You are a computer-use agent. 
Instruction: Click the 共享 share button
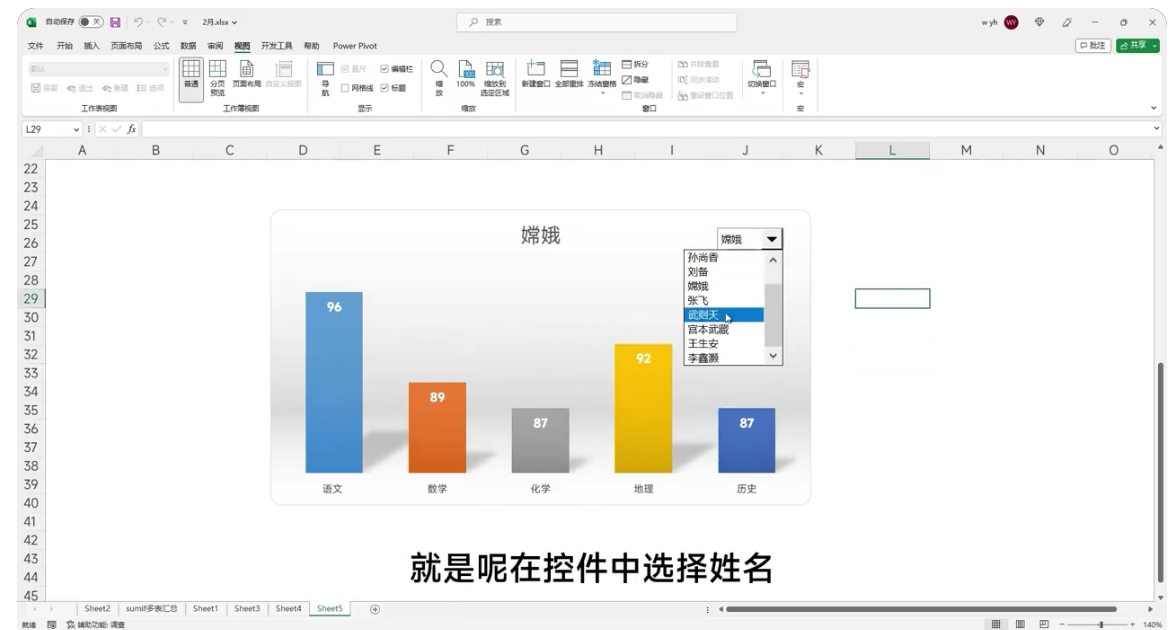[1137, 46]
